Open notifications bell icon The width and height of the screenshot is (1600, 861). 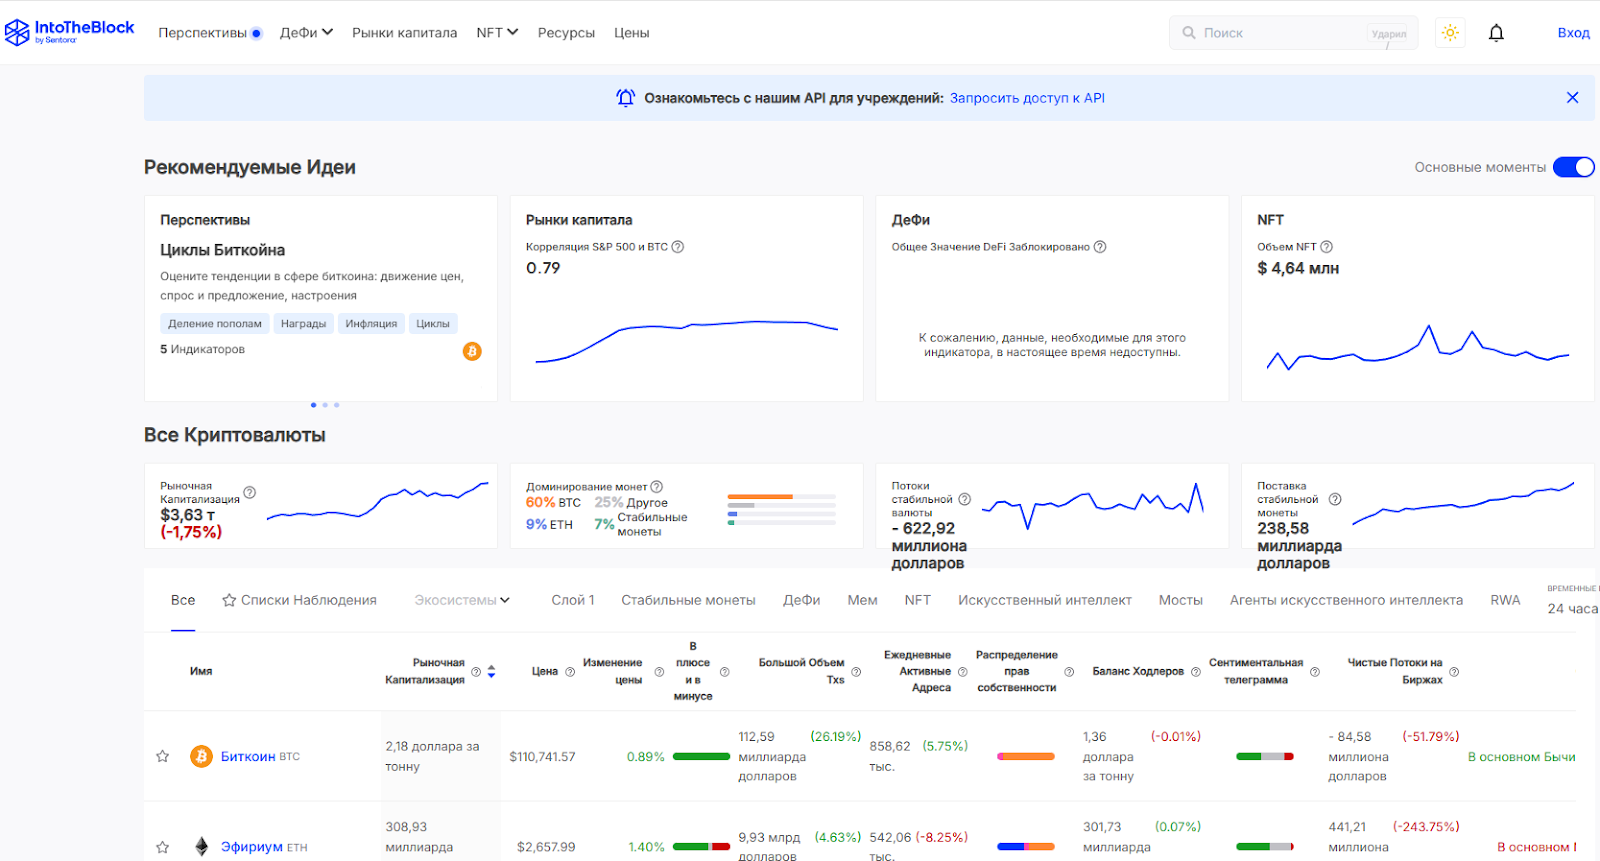pos(1496,33)
